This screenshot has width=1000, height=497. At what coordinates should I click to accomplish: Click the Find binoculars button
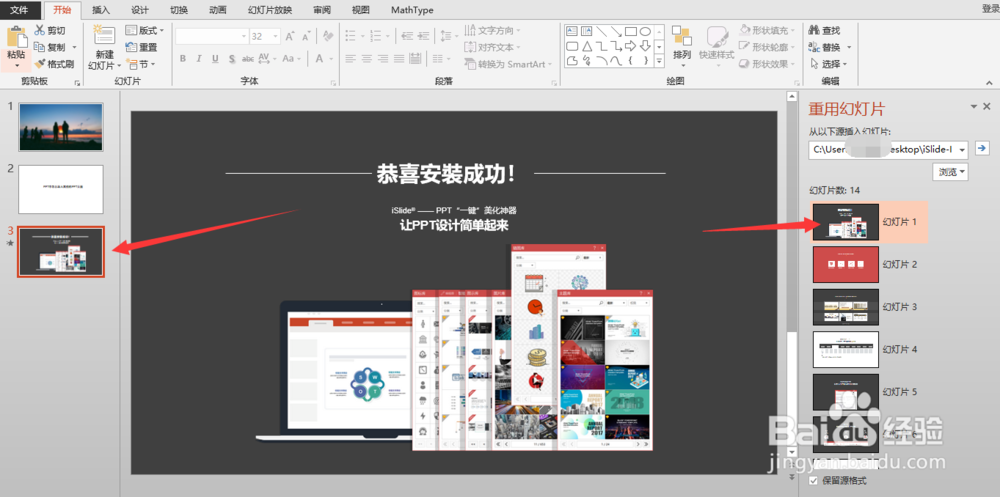click(825, 30)
